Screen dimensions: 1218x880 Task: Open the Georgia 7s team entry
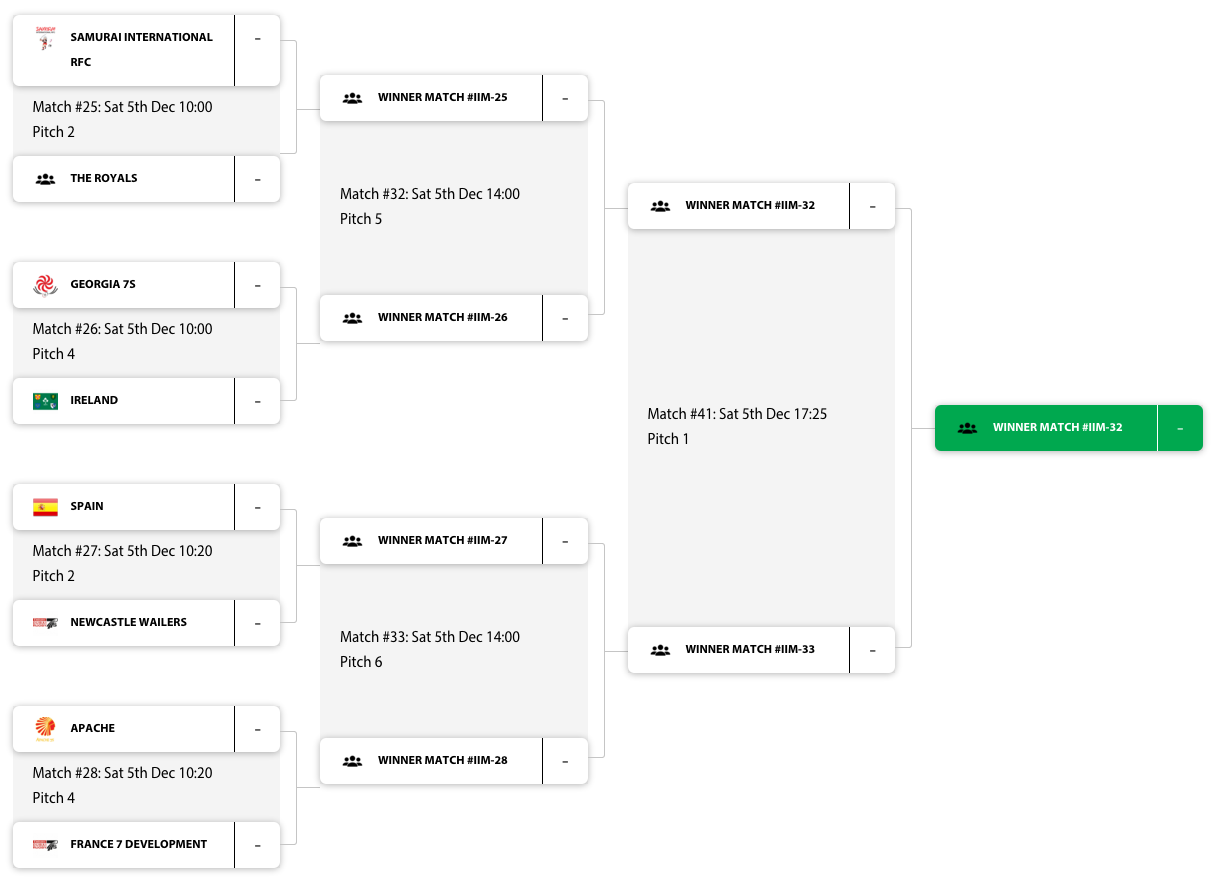click(103, 285)
